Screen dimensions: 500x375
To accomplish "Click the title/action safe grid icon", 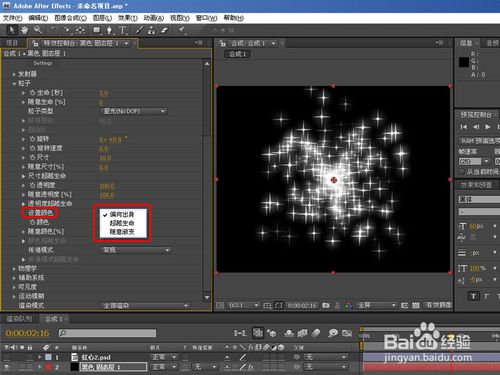I will coord(267,305).
